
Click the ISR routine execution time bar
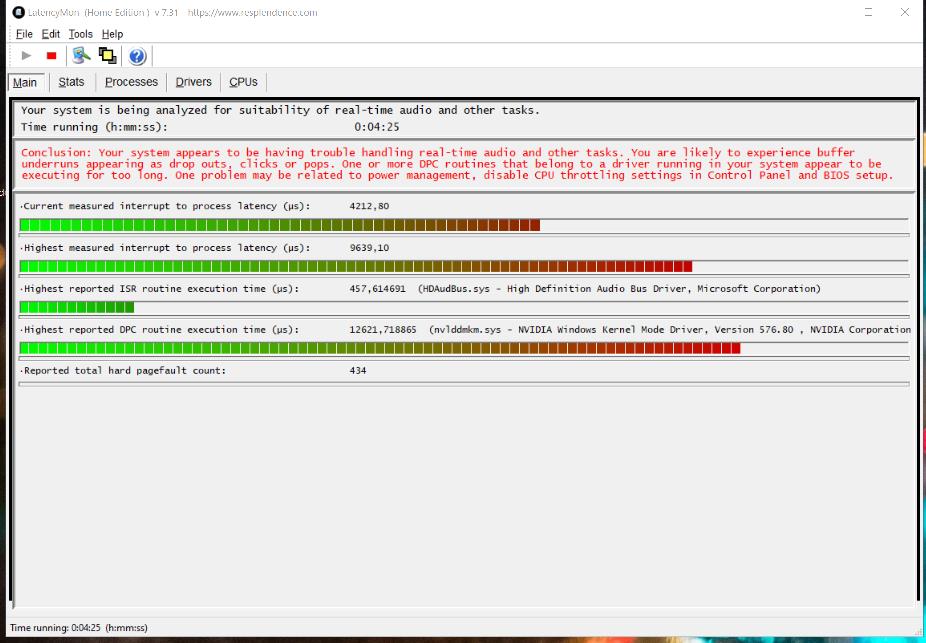464,307
